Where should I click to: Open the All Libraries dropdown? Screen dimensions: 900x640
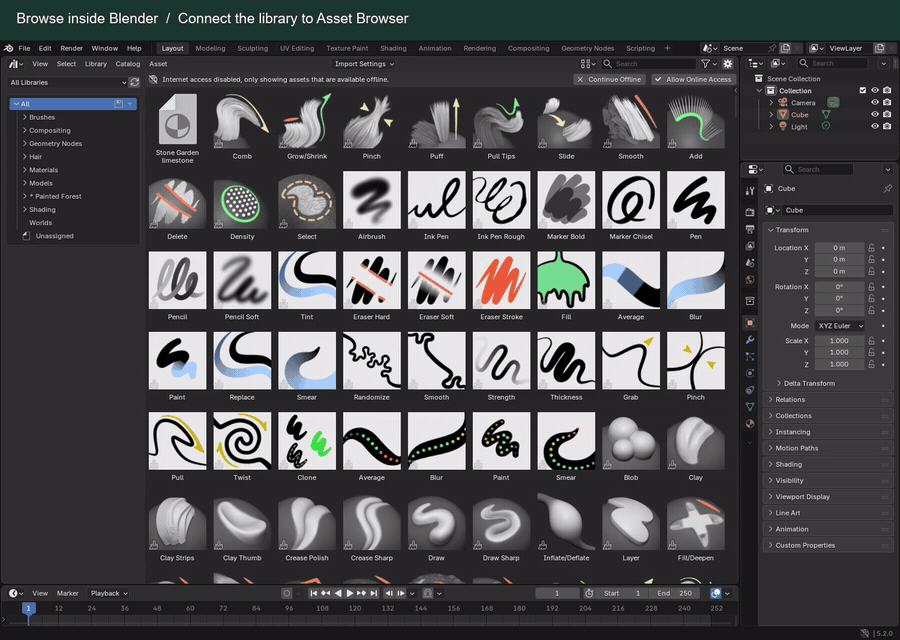point(68,83)
